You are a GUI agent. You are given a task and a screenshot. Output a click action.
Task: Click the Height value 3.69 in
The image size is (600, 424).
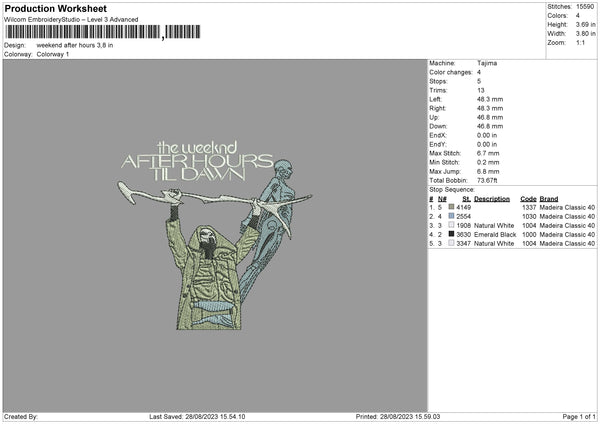pyautogui.click(x=585, y=24)
